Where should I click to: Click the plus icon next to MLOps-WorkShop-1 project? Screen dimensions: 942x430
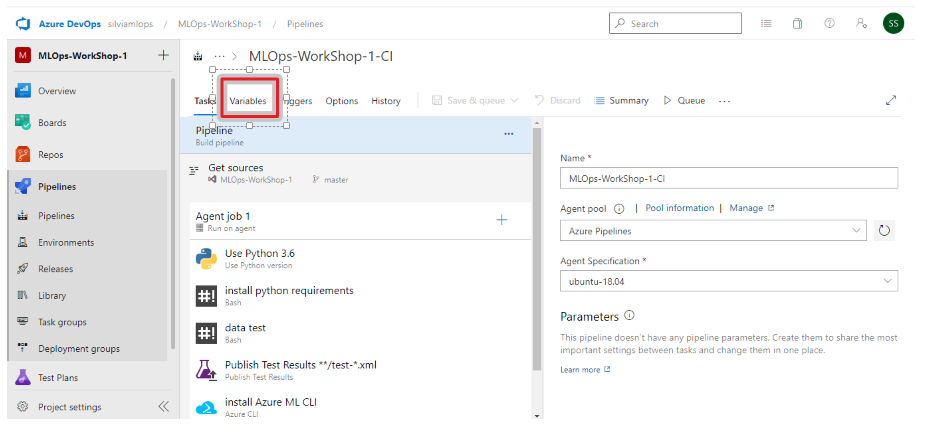[163, 55]
